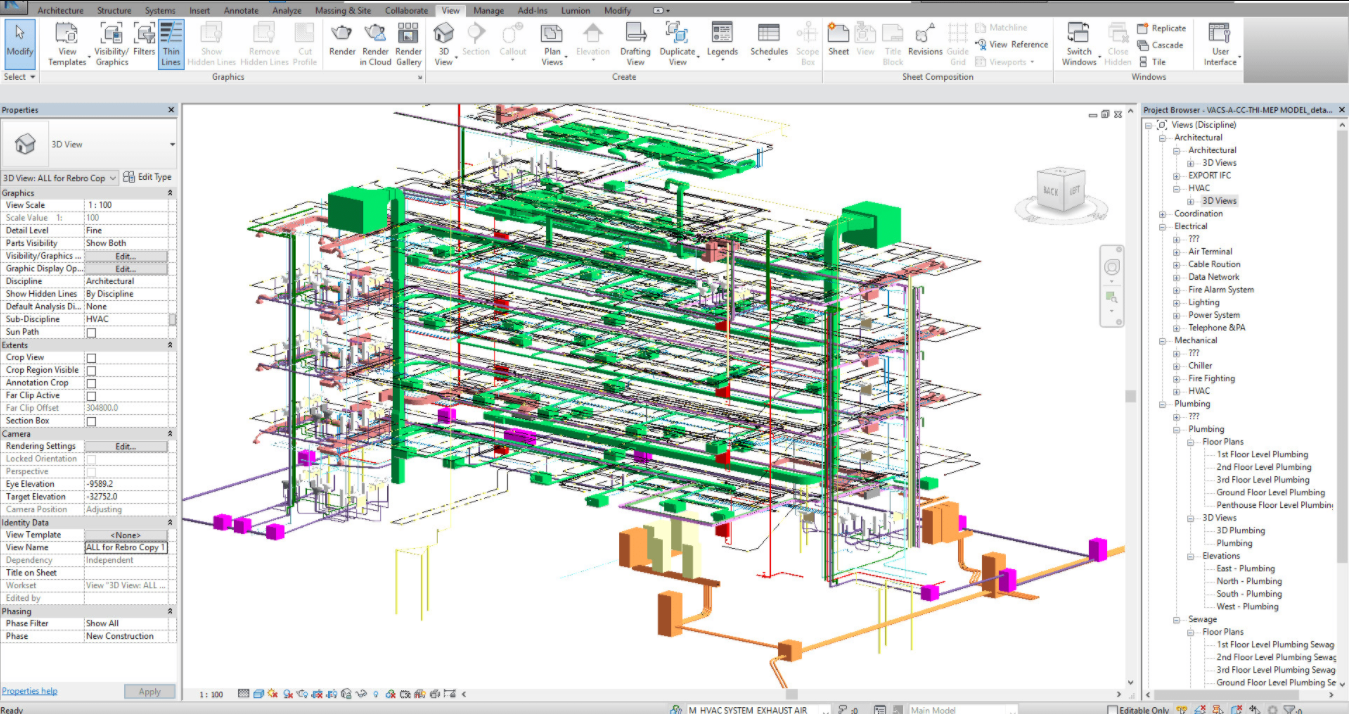The width and height of the screenshot is (1349, 714).
Task: Enable the Crop View checkbox
Action: pyautogui.click(x=91, y=357)
